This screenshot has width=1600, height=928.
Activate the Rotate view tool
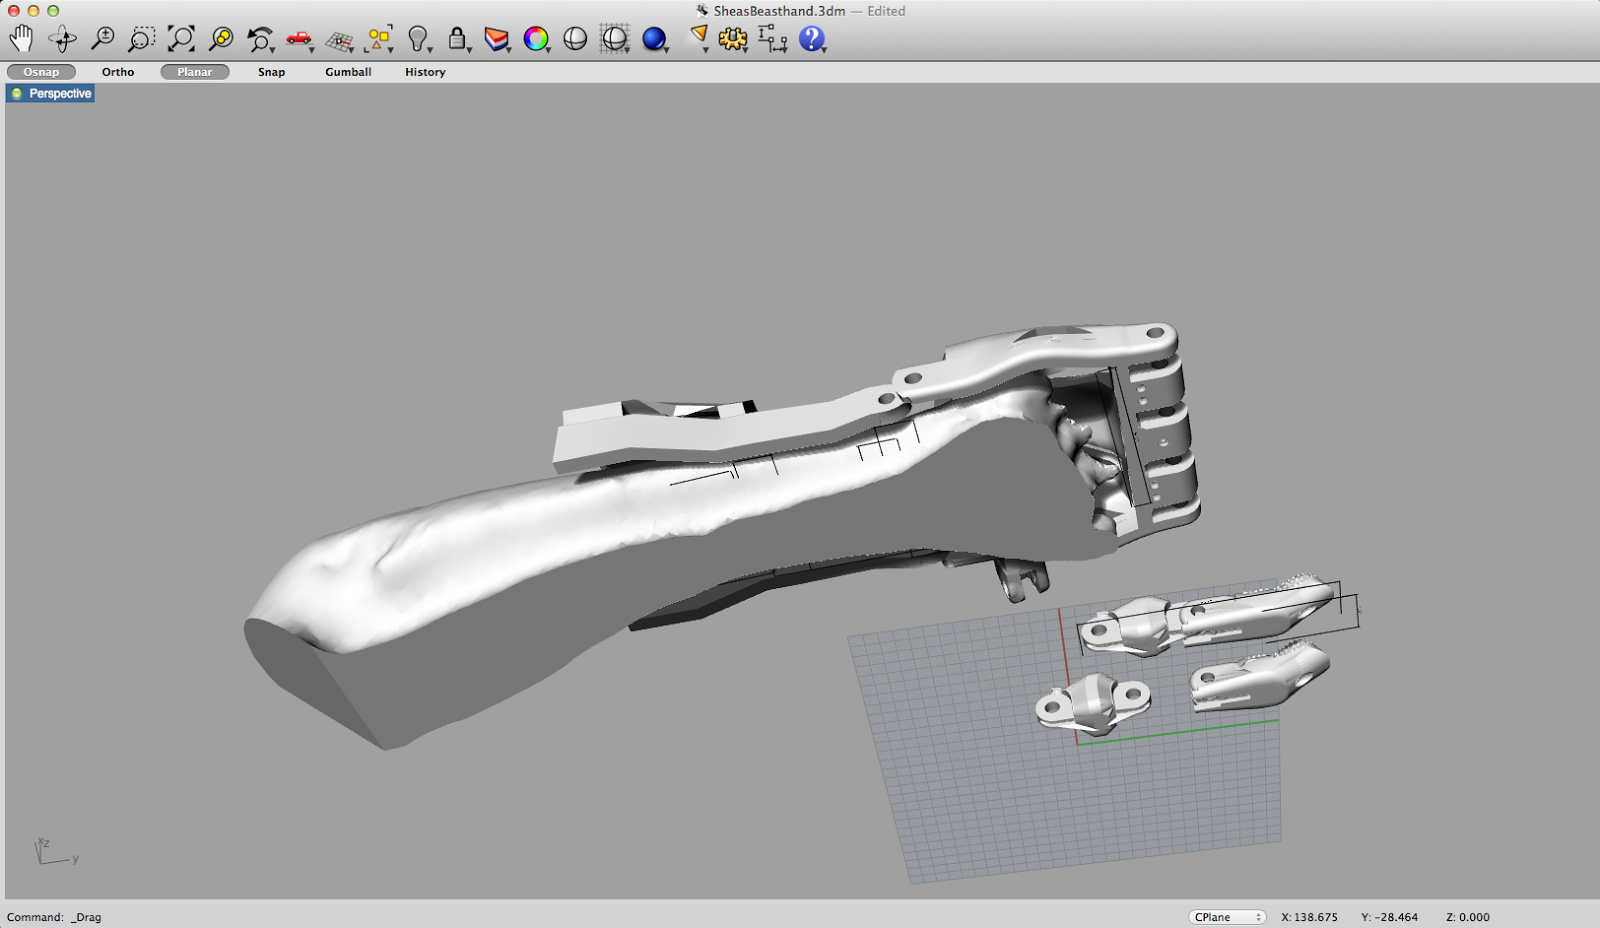(62, 38)
